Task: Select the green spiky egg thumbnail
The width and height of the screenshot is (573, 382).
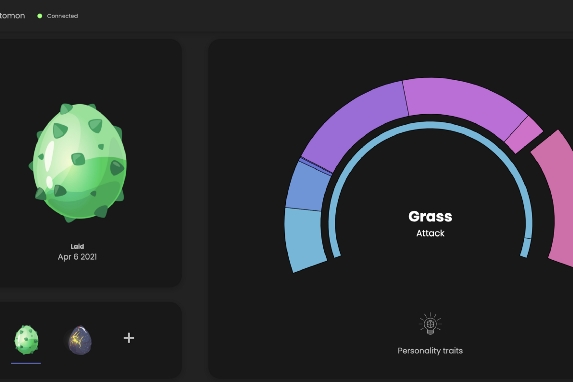Action: click(x=26, y=340)
